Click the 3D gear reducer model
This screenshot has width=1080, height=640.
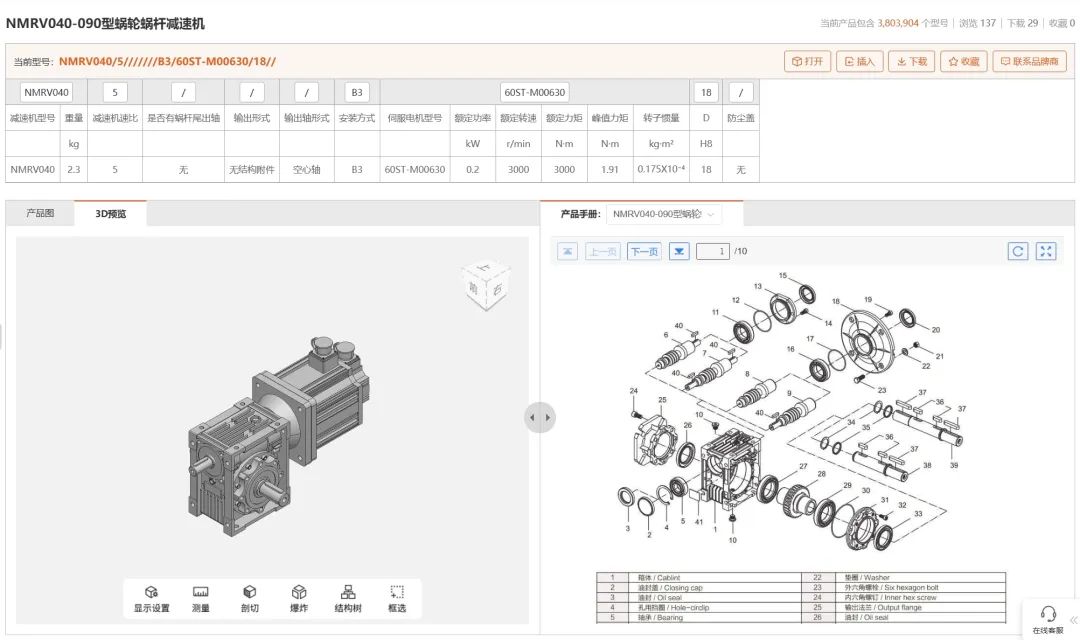(278, 437)
